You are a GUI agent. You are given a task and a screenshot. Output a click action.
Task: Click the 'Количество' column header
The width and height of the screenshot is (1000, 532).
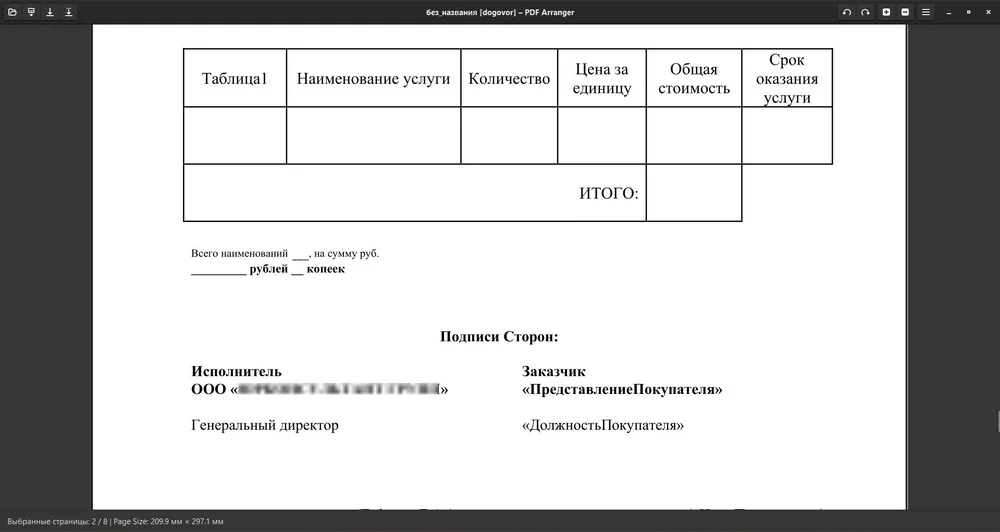[x=509, y=79]
